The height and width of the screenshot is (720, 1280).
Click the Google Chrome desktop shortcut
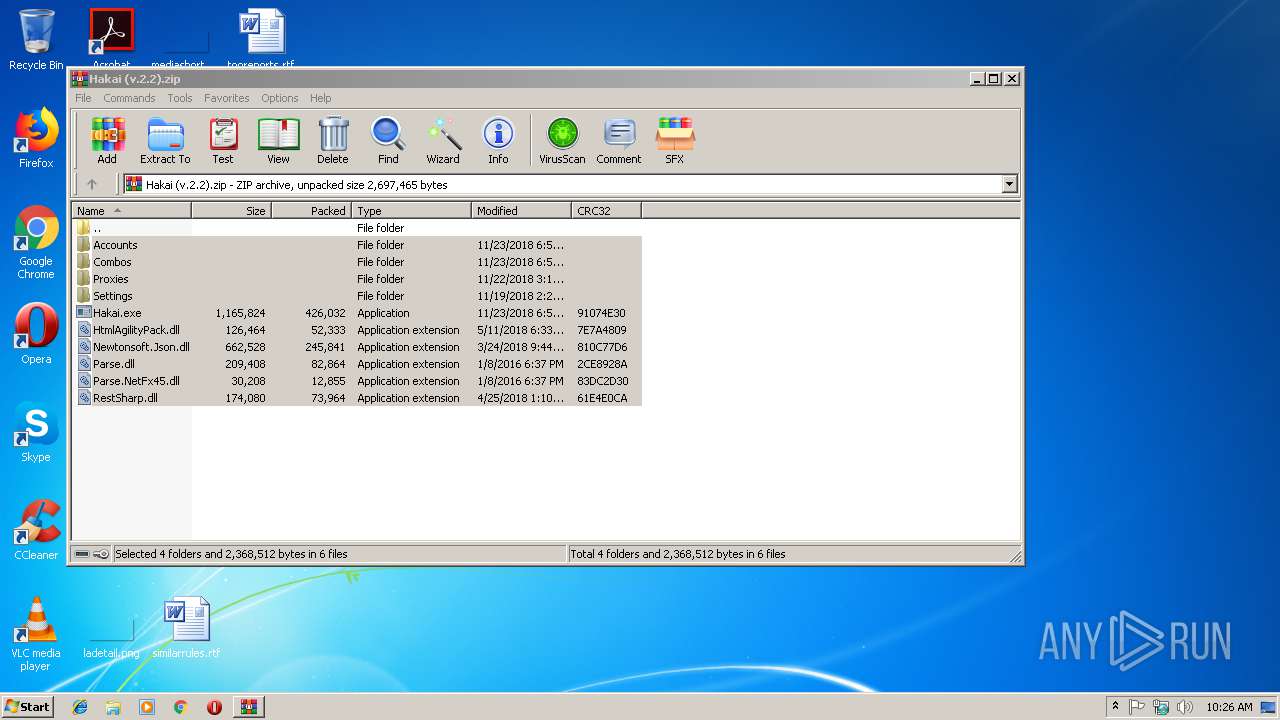point(36,242)
